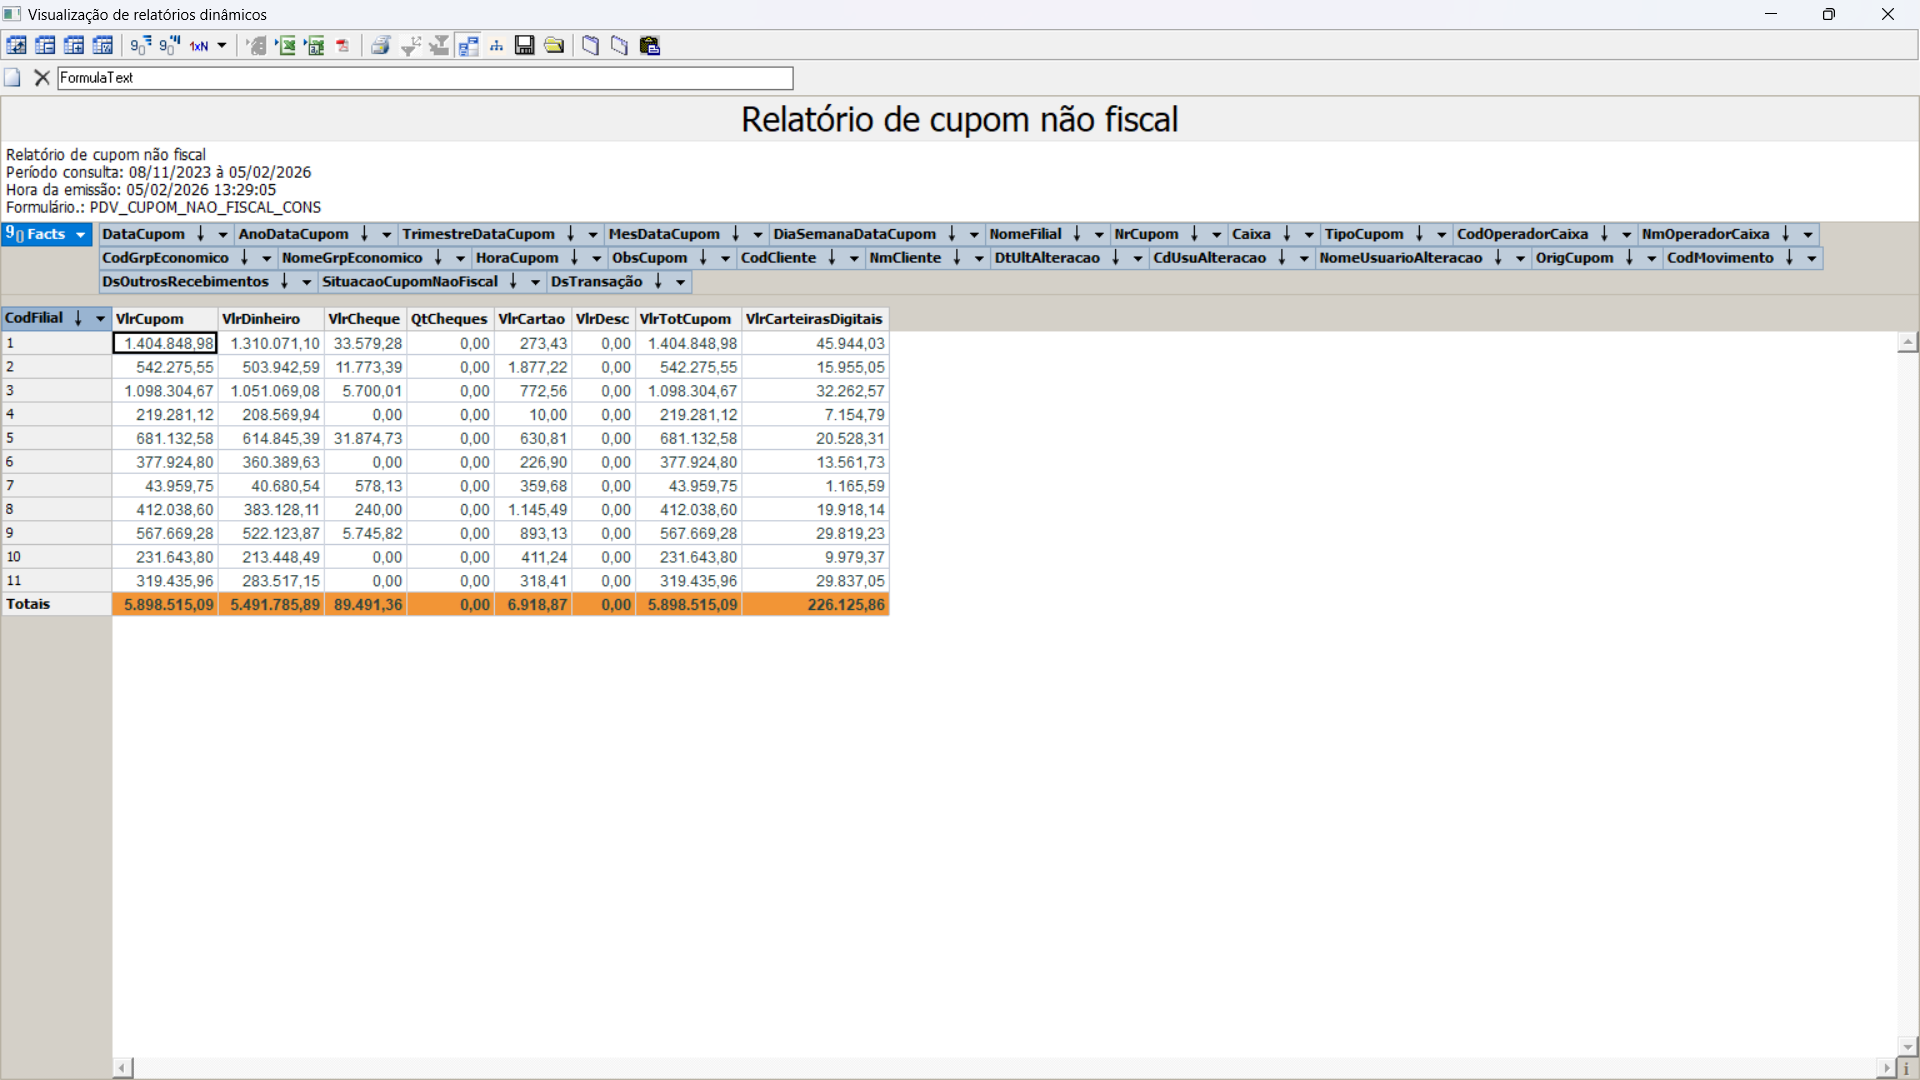Click the Excel export icon in toolbar
The height and width of the screenshot is (1080, 1920).
[286, 46]
